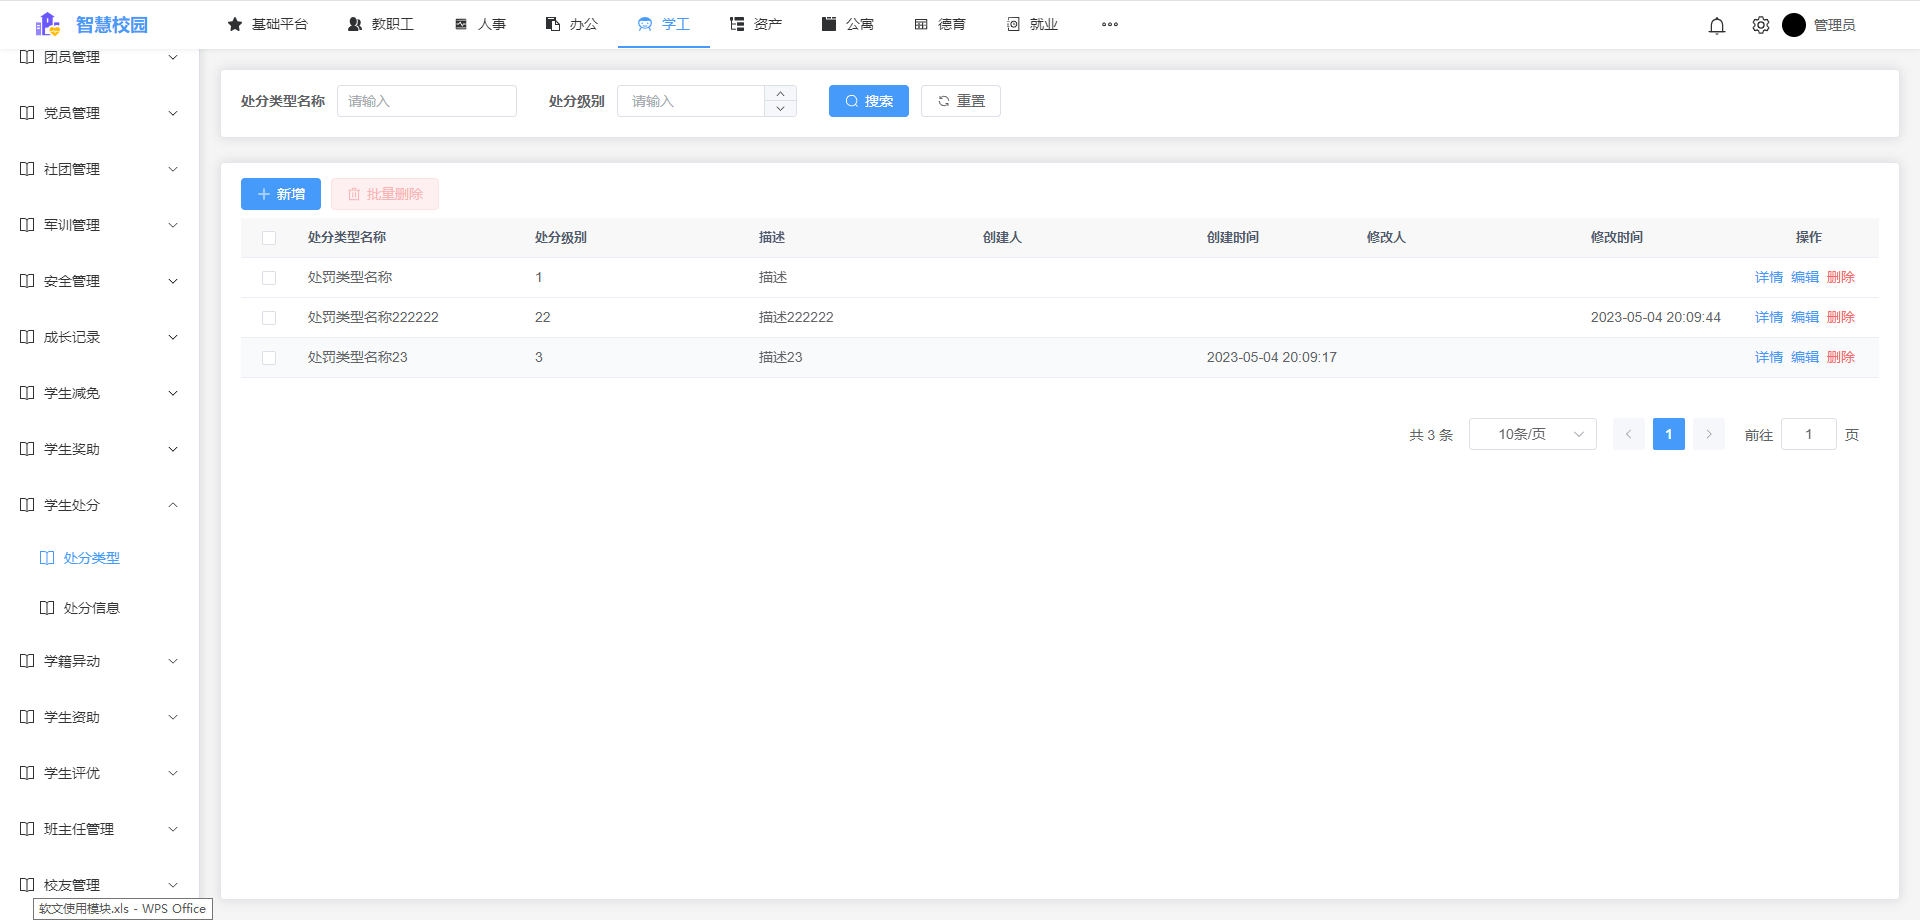The width and height of the screenshot is (1920, 920).
Task: Collapse the 学生处分 sidebar menu
Action: [172, 504]
